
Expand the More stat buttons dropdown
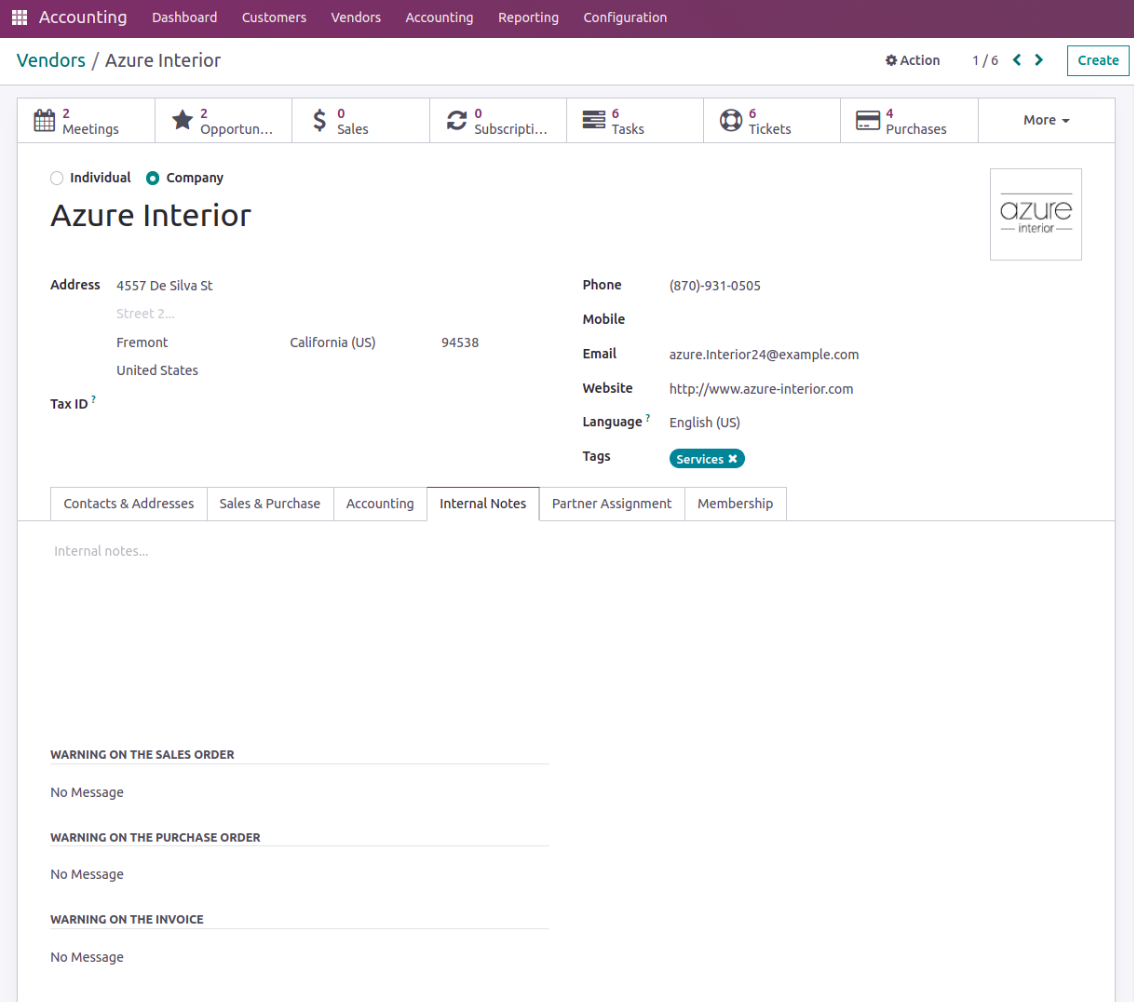[1046, 121]
